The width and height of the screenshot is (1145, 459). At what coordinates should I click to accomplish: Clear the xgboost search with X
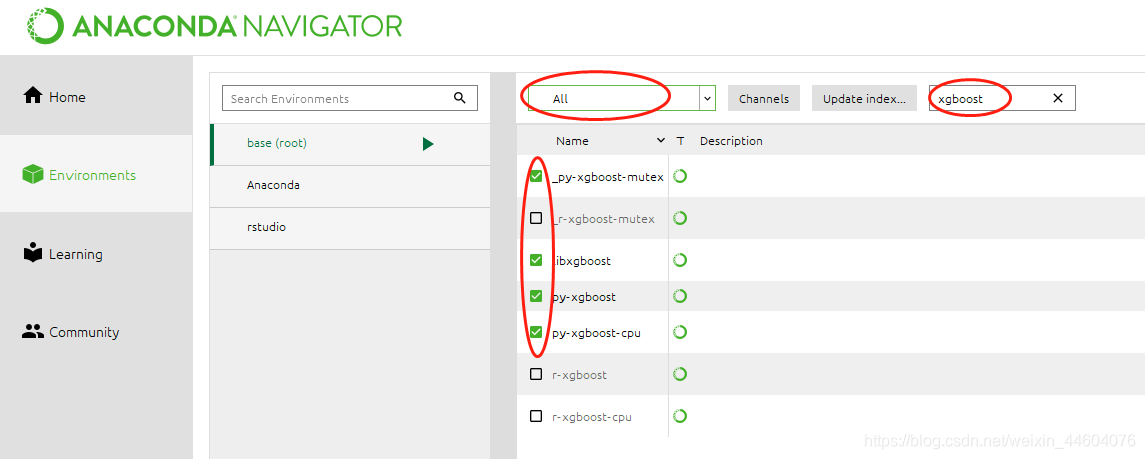click(1057, 98)
